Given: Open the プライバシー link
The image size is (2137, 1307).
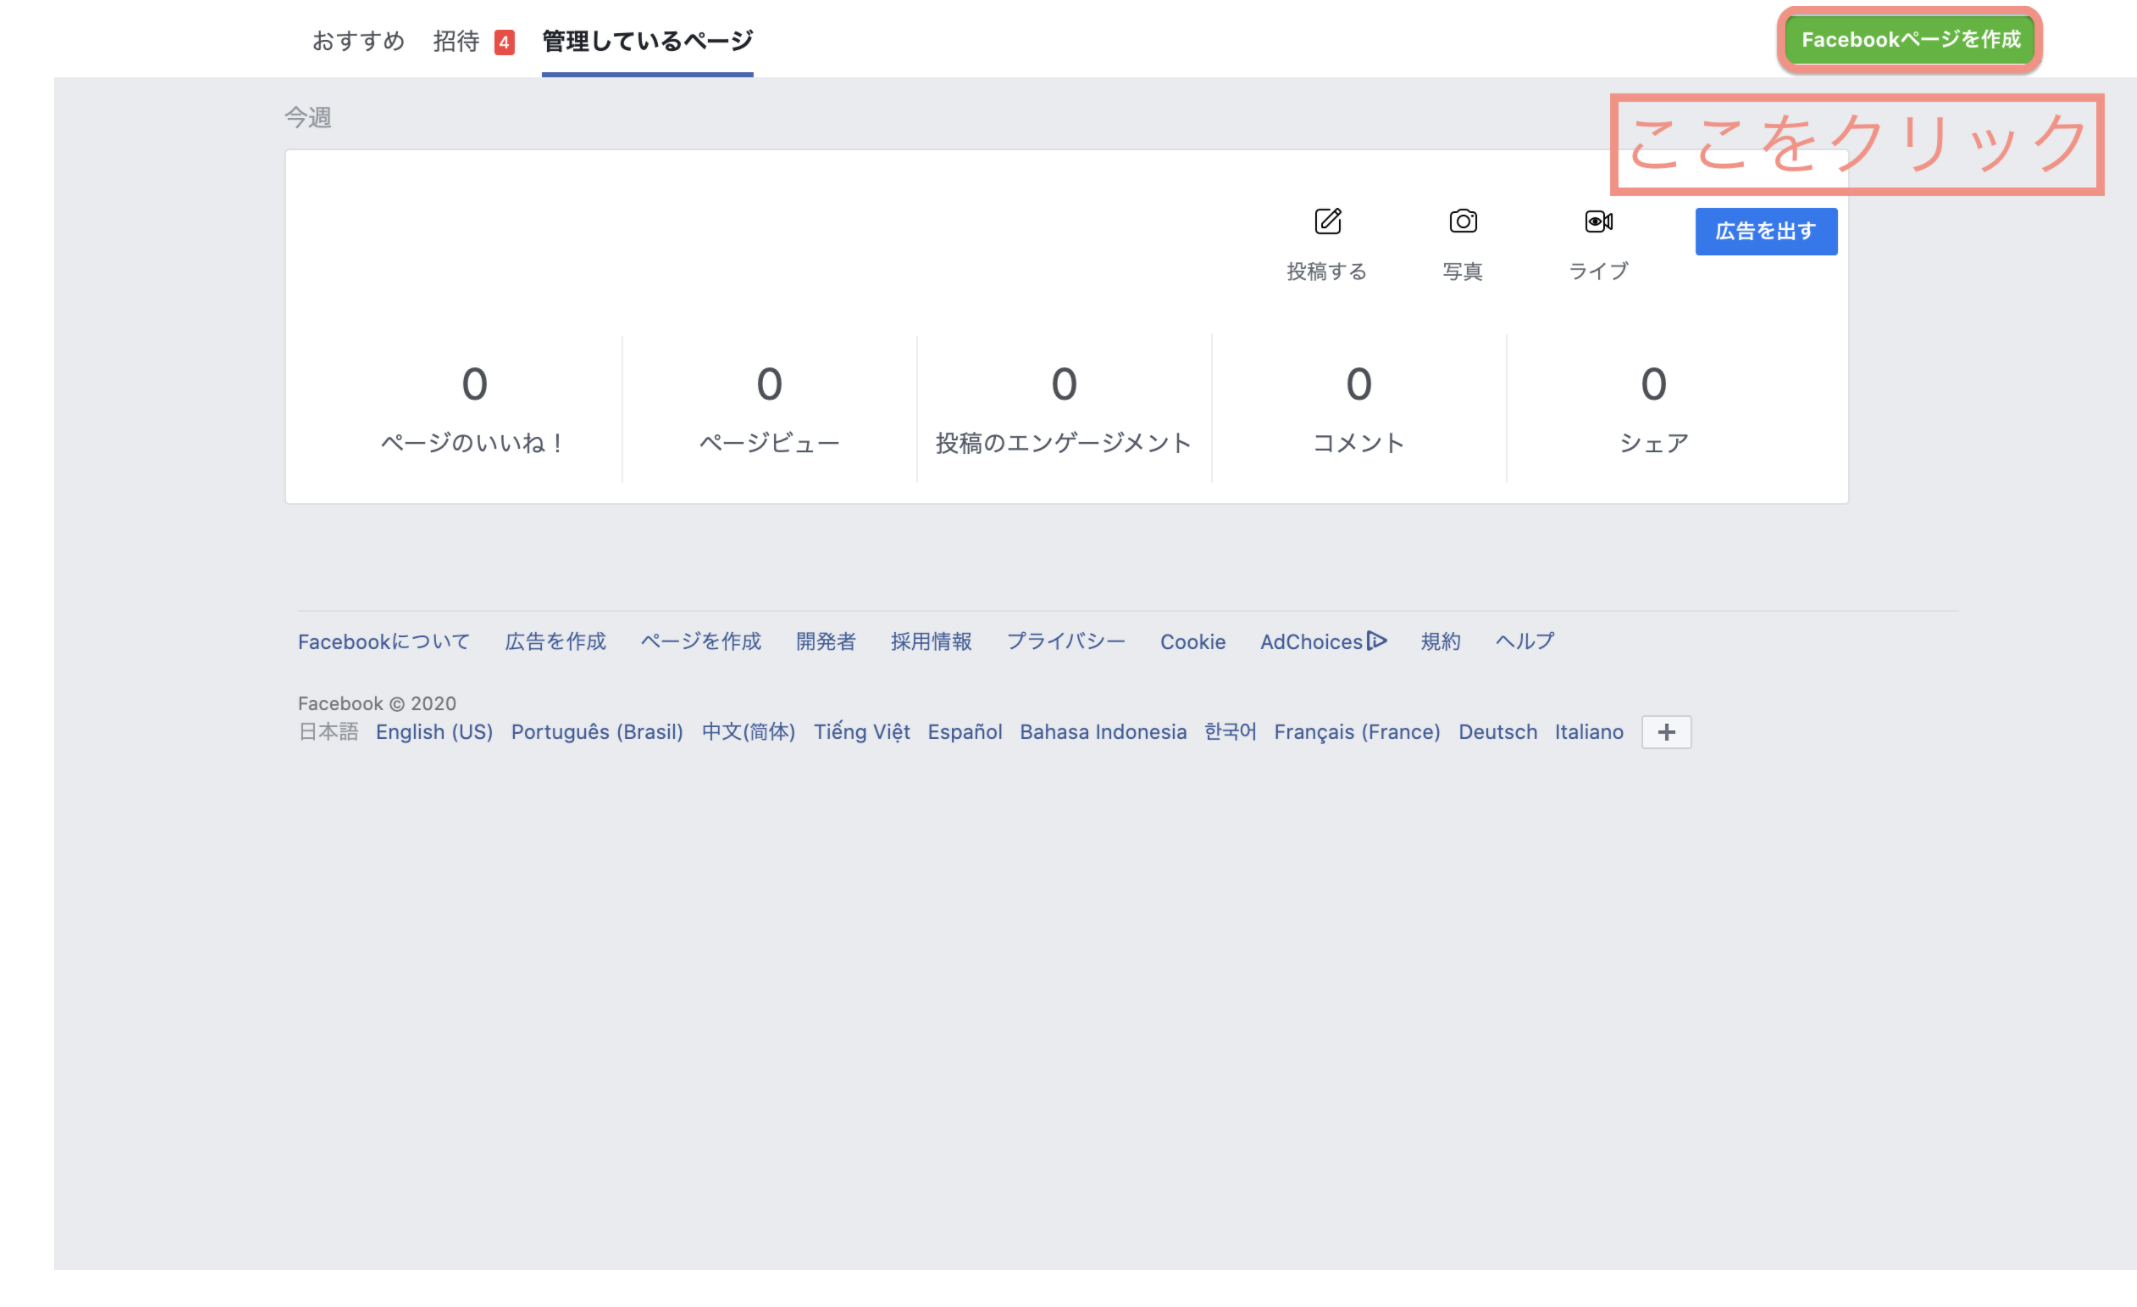Looking at the screenshot, I should point(1066,642).
